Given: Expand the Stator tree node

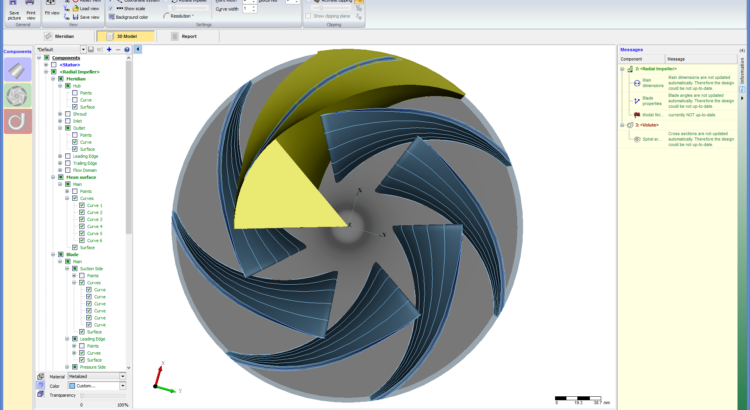Looking at the screenshot, I should point(46,65).
